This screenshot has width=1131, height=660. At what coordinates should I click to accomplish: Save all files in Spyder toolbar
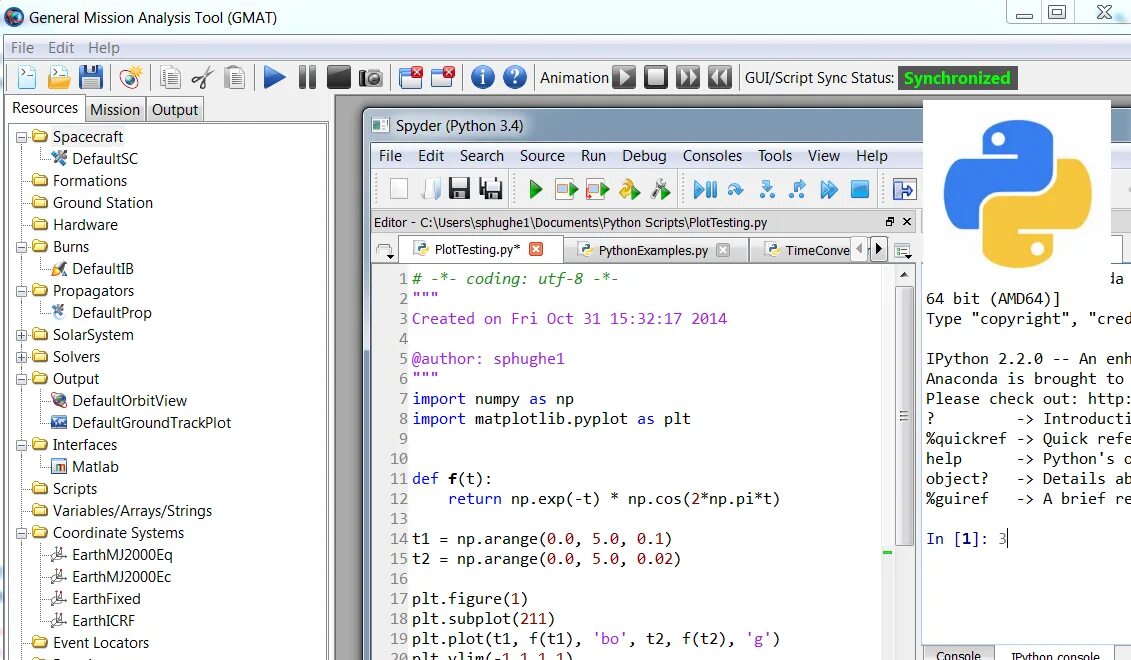tap(490, 189)
